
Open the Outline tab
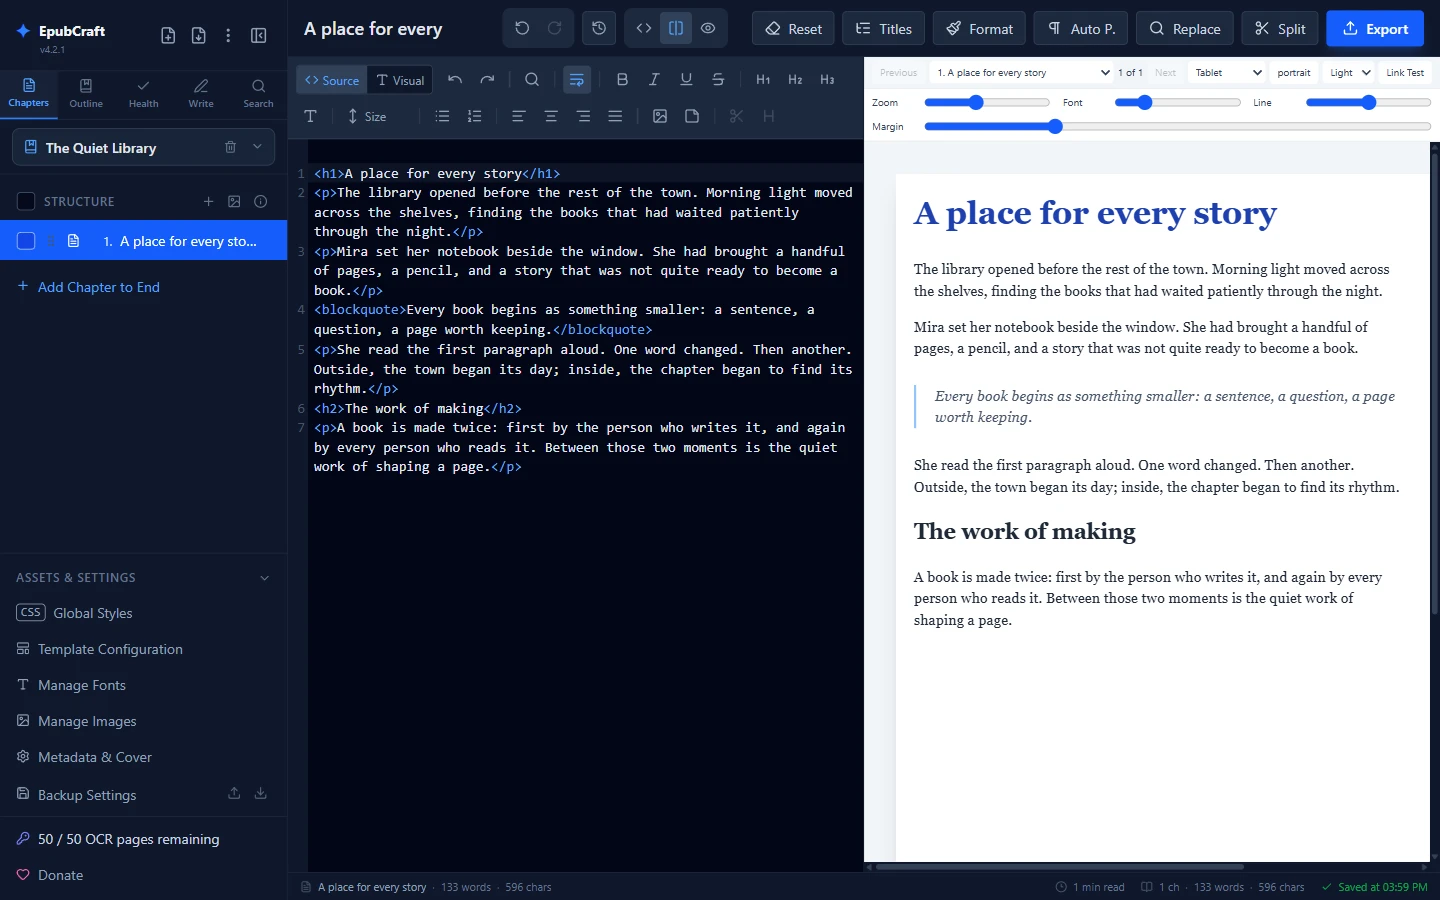pyautogui.click(x=86, y=93)
